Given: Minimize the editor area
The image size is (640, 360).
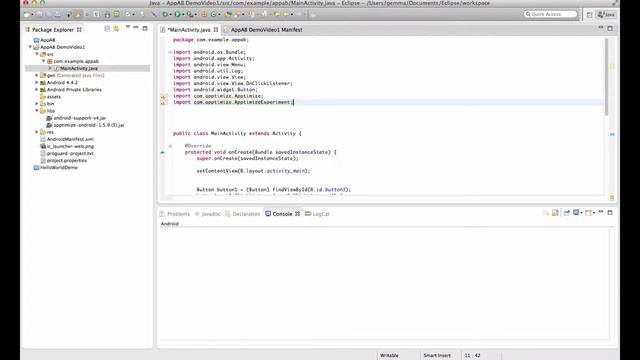Looking at the screenshot, I should 601,28.
